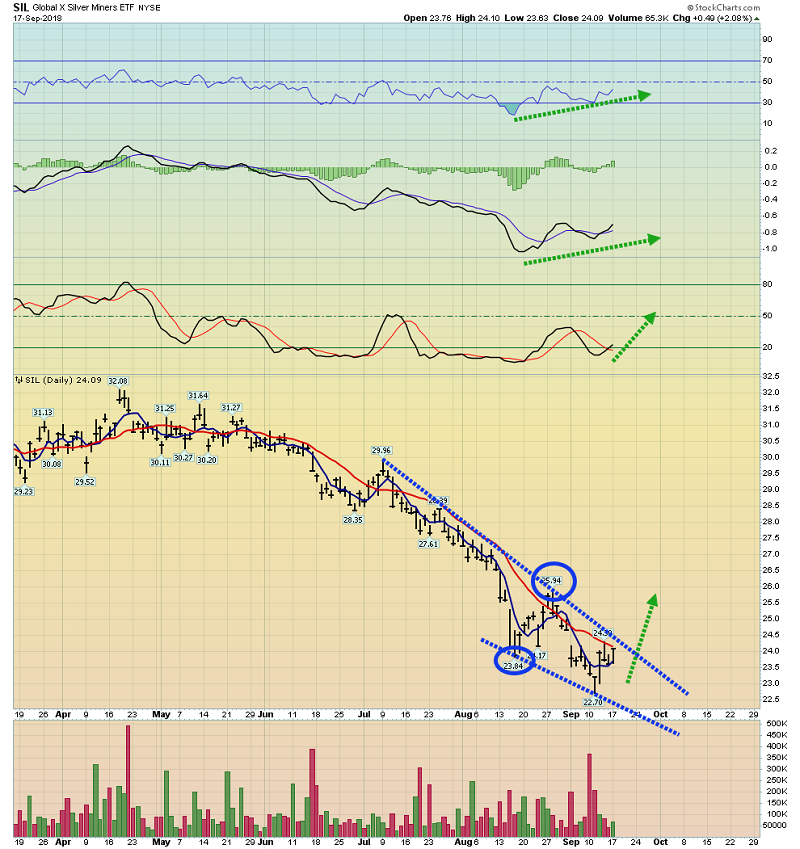Open the StockCharts.com attribution link
Viewport: 800px width, 849px height.
pos(724,8)
